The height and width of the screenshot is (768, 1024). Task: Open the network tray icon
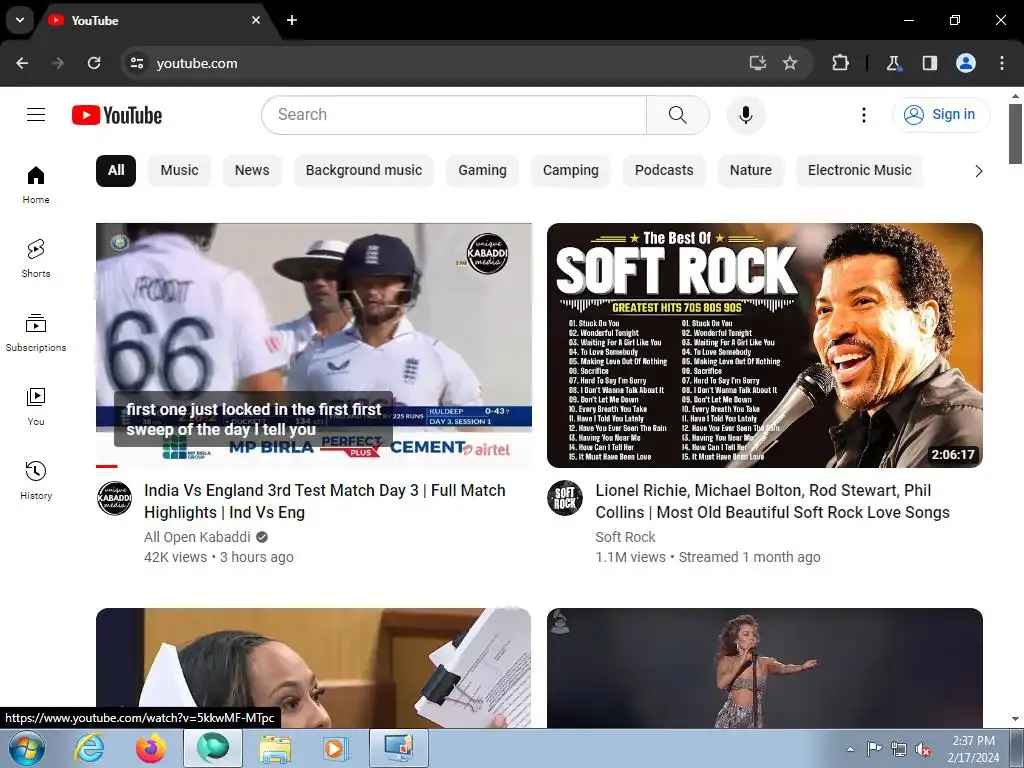pyautogui.click(x=899, y=749)
